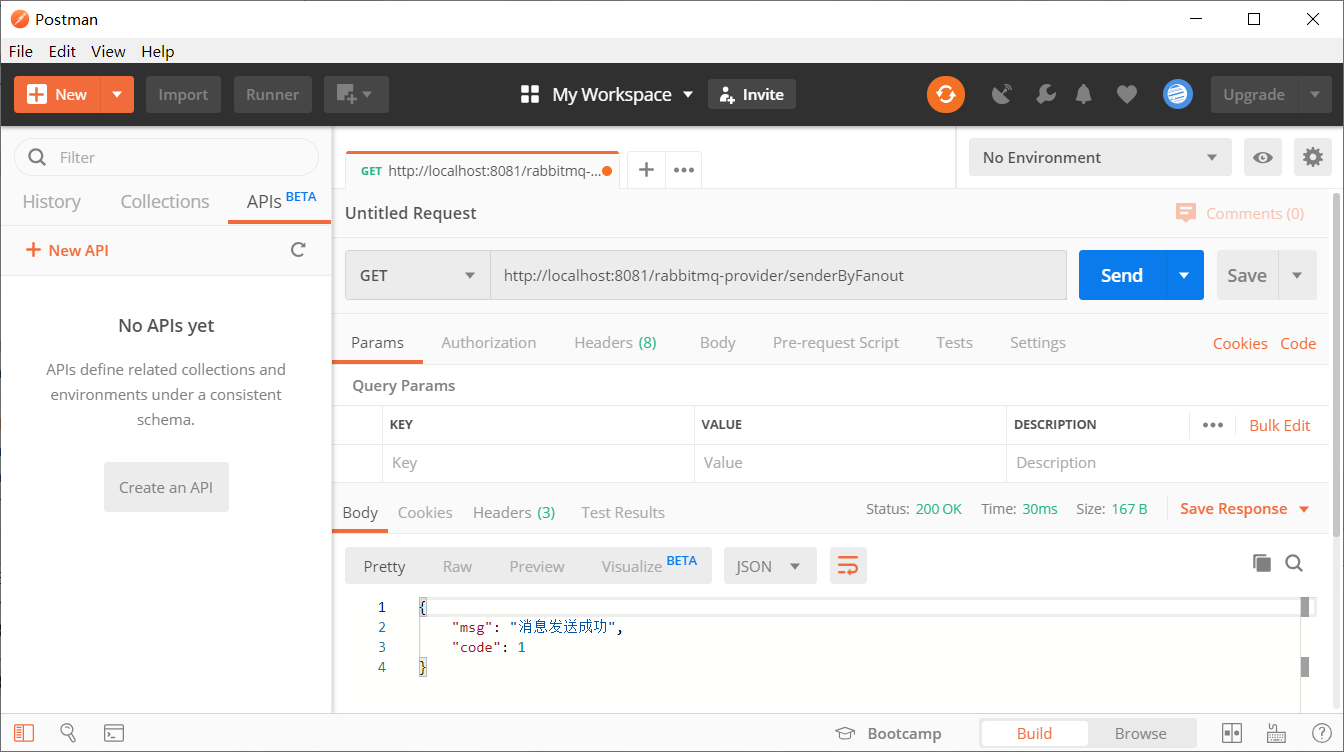Open the View menu
1344x752 pixels.
108,51
